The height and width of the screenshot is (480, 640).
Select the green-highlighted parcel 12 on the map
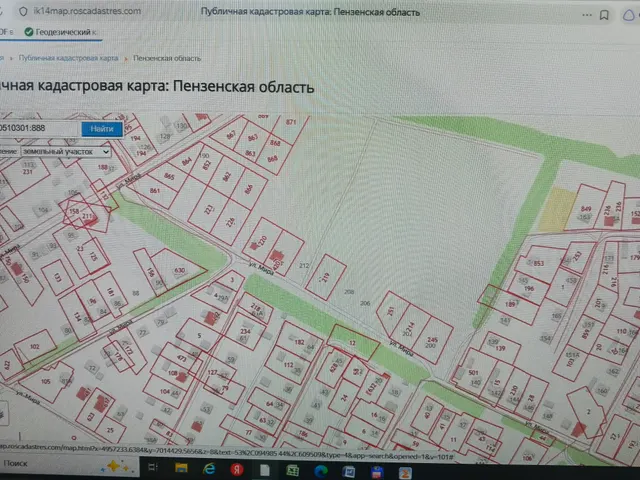click(353, 342)
